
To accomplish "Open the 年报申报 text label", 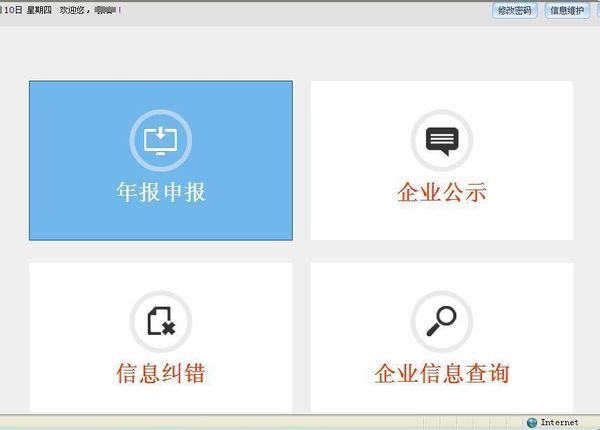I will 160,192.
